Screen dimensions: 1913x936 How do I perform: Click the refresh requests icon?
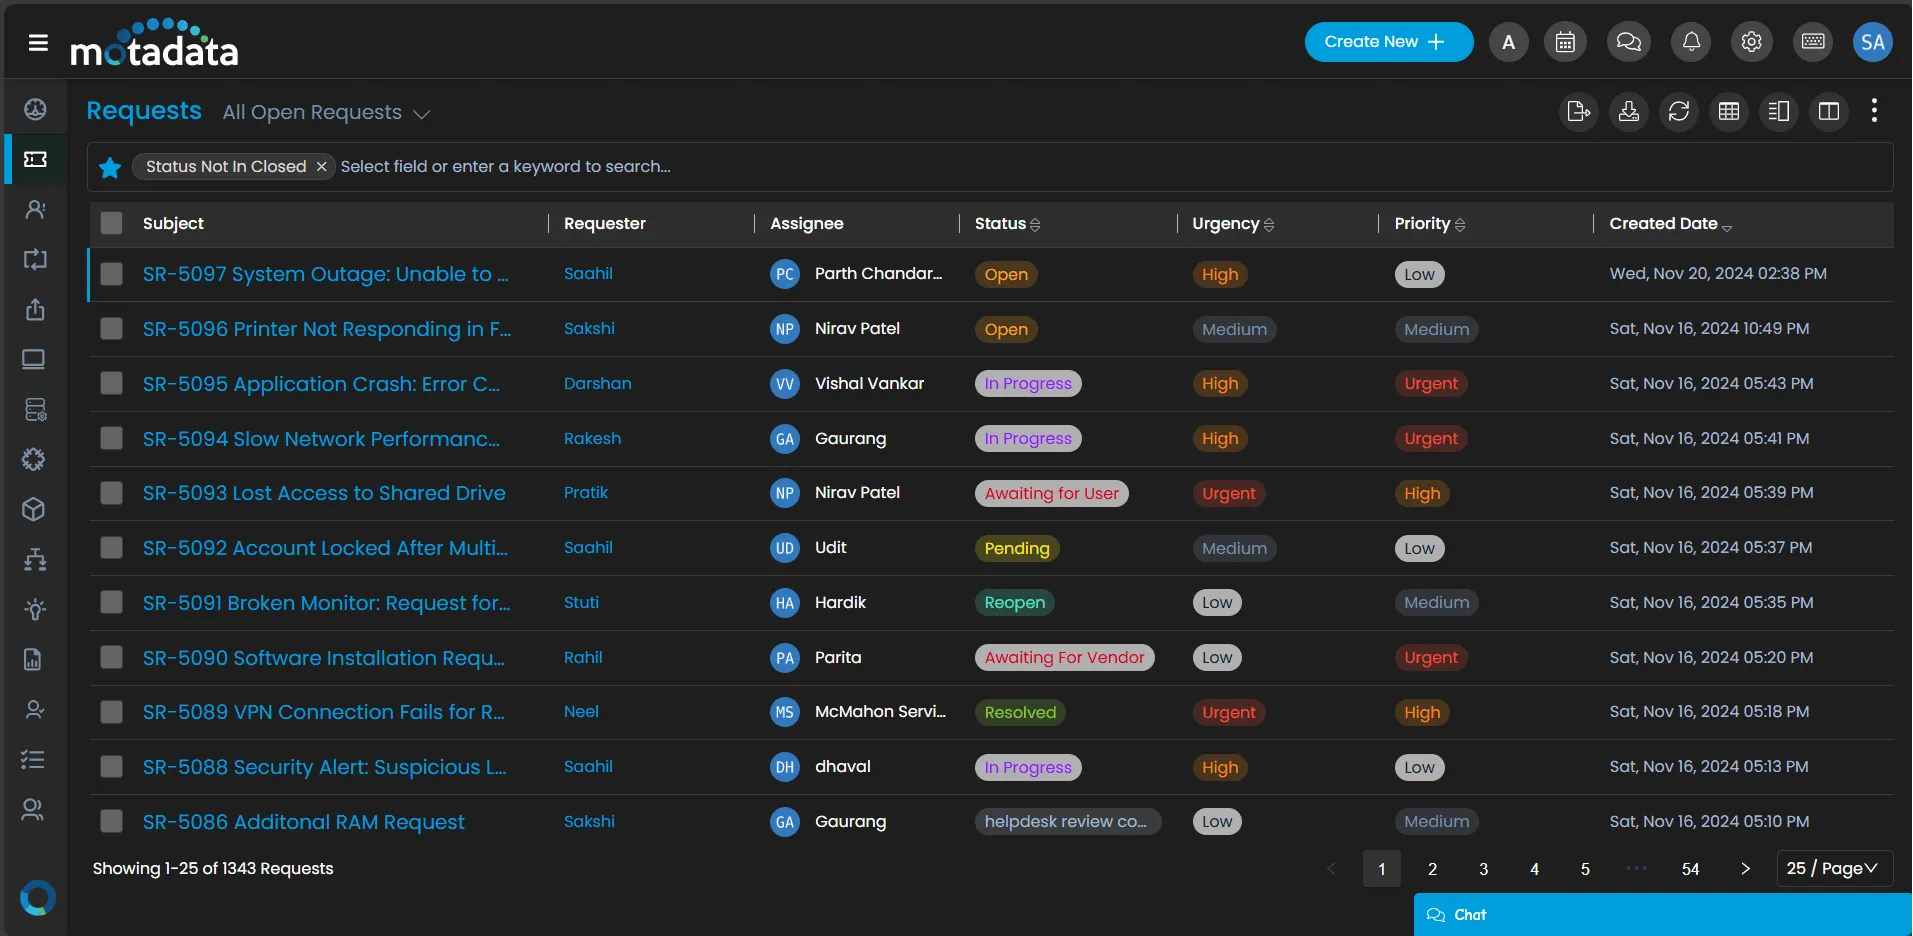click(1679, 111)
